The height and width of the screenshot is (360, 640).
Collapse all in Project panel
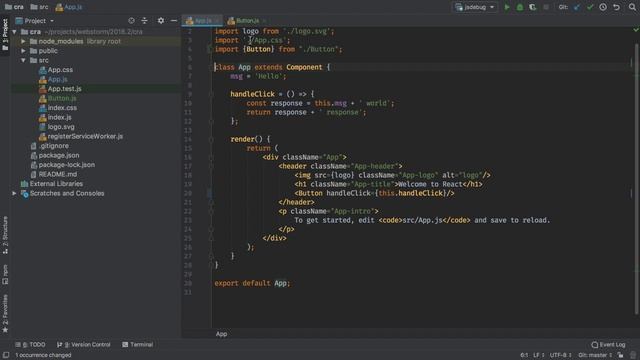pos(144,20)
